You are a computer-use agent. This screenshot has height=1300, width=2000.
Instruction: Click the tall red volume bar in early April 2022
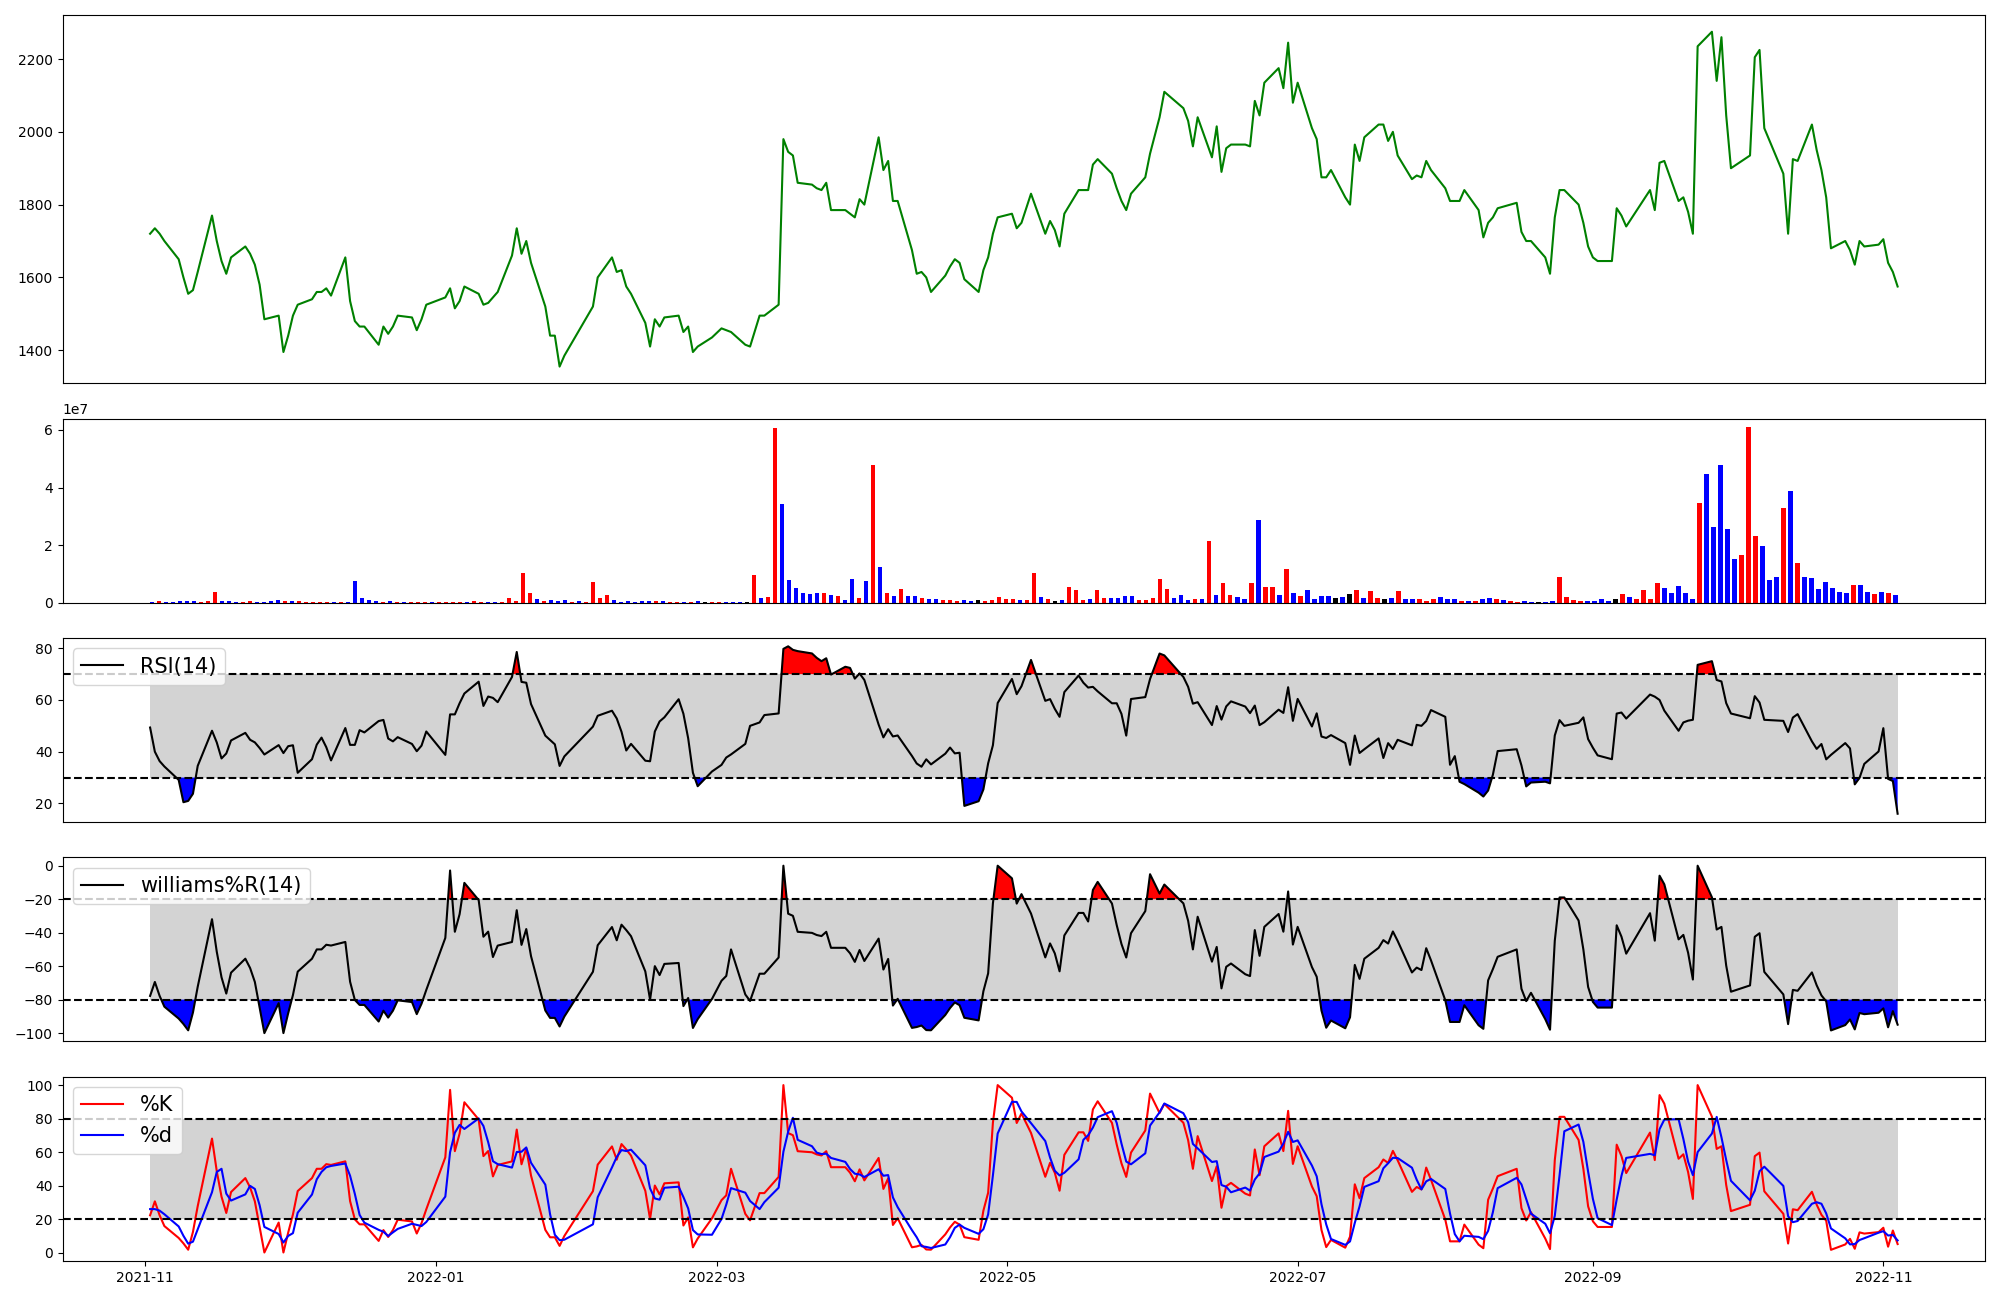(873, 534)
